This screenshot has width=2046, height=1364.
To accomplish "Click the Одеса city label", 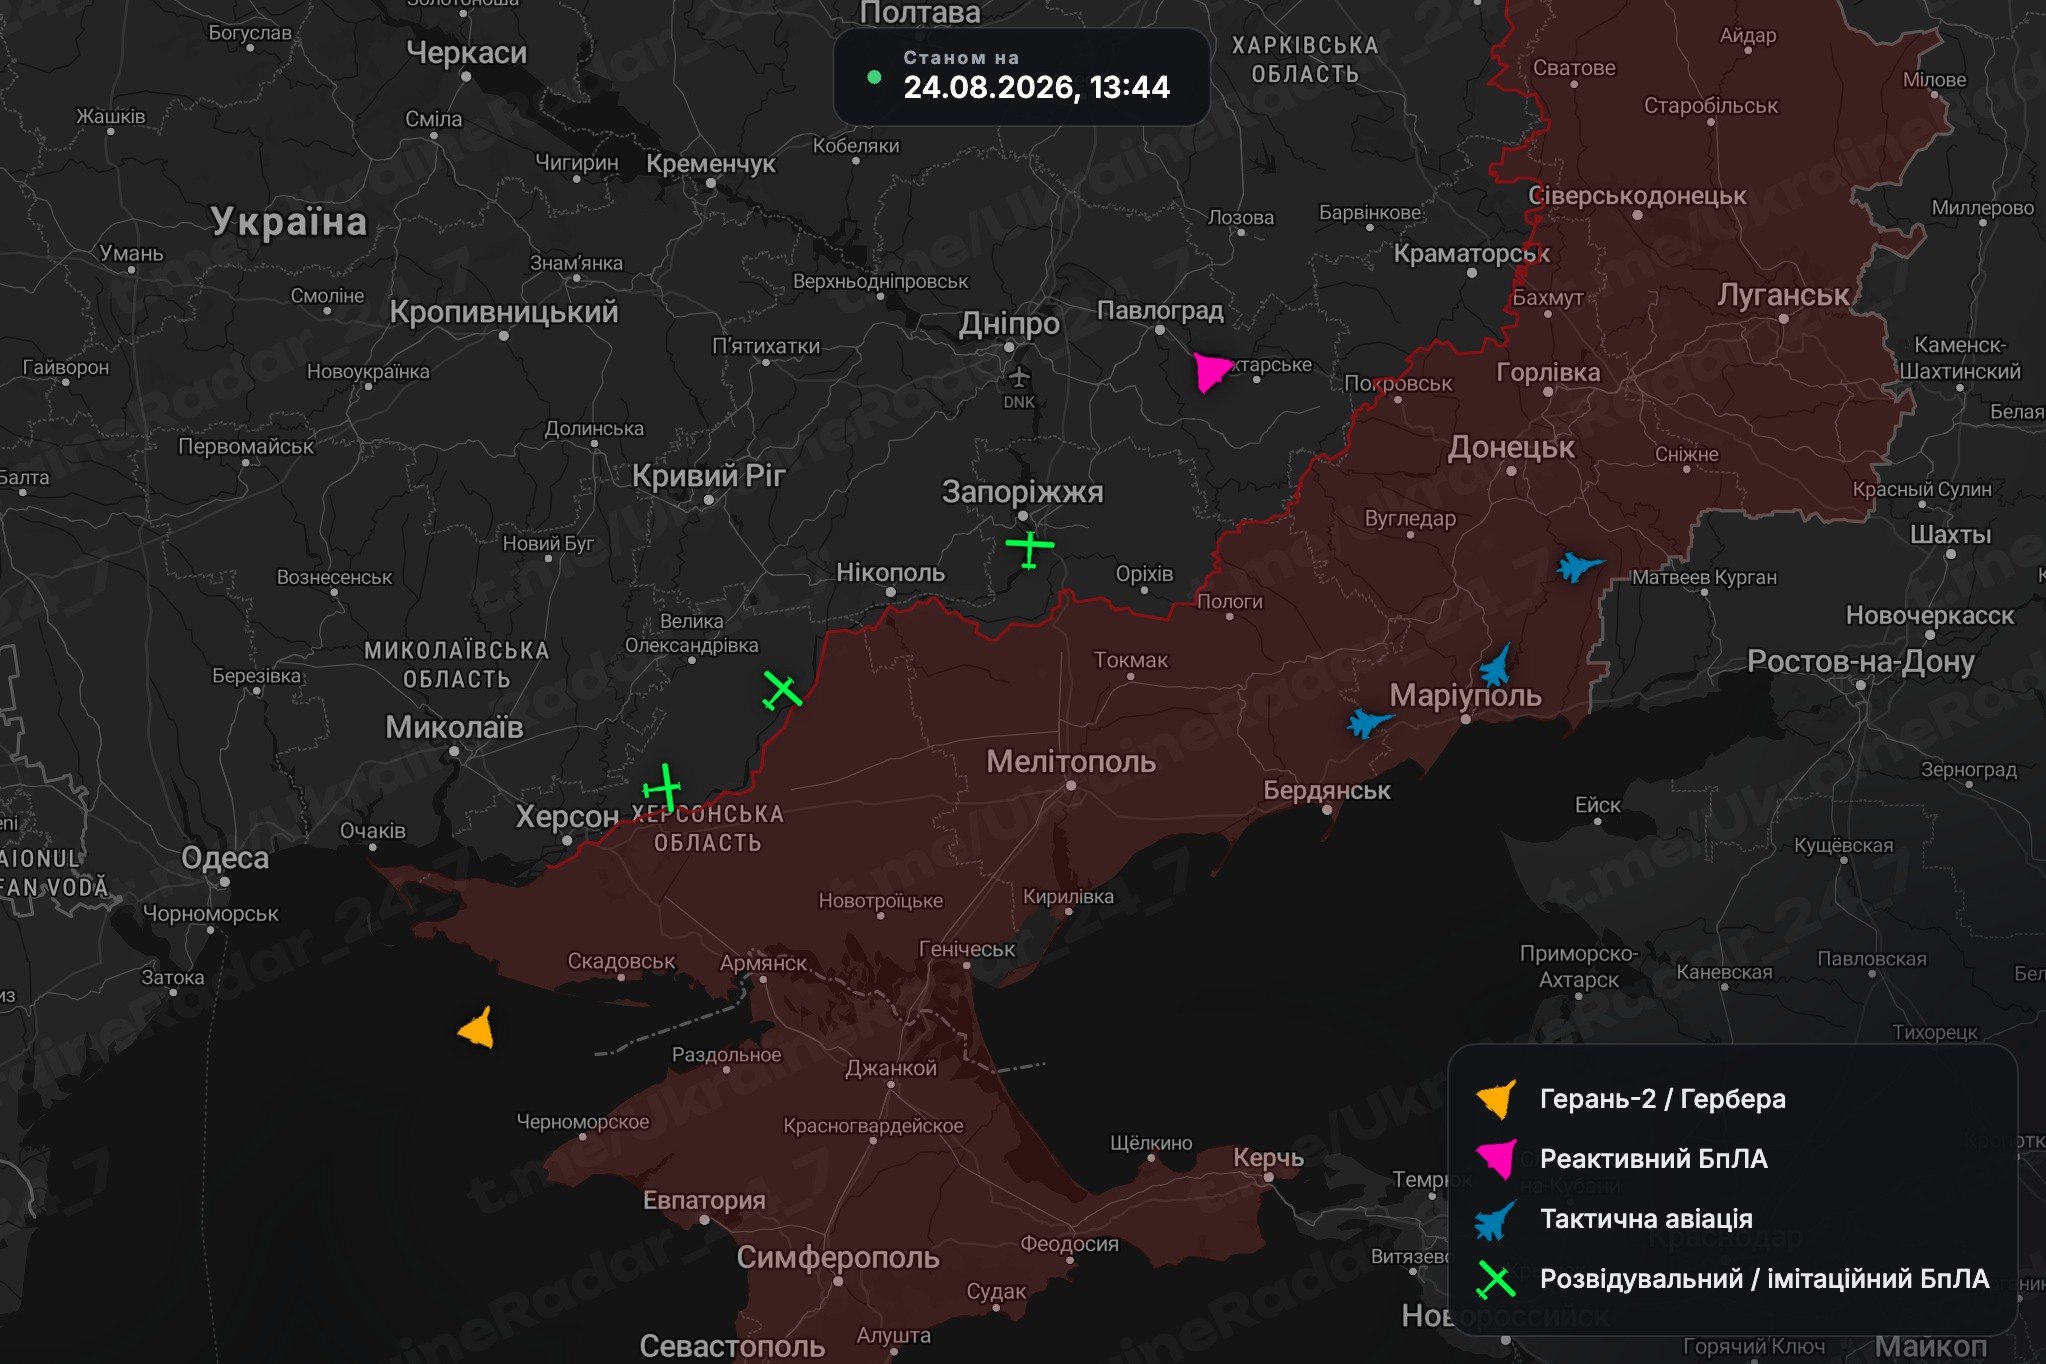I will tap(225, 858).
